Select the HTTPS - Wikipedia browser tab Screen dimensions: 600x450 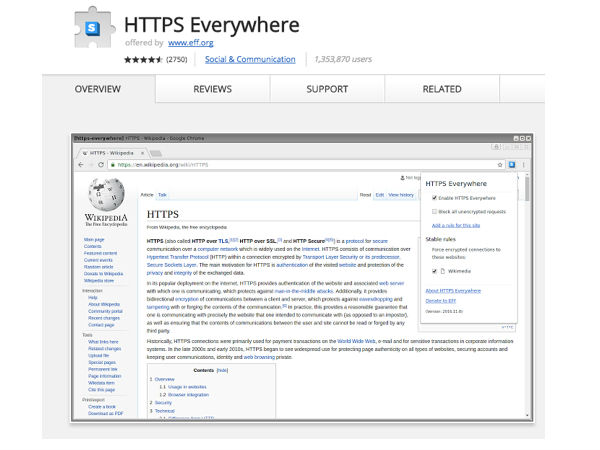coord(111,153)
